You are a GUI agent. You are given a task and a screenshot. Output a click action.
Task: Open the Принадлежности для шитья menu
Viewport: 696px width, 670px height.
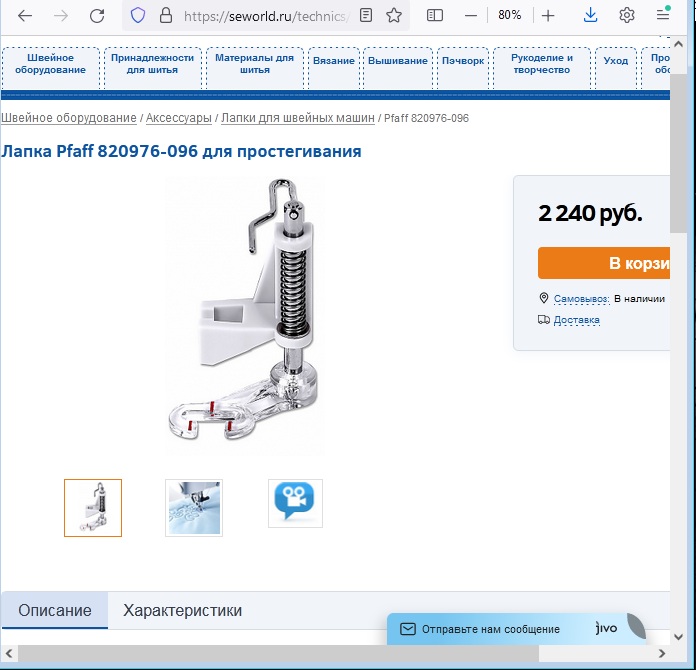pyautogui.click(x=152, y=68)
